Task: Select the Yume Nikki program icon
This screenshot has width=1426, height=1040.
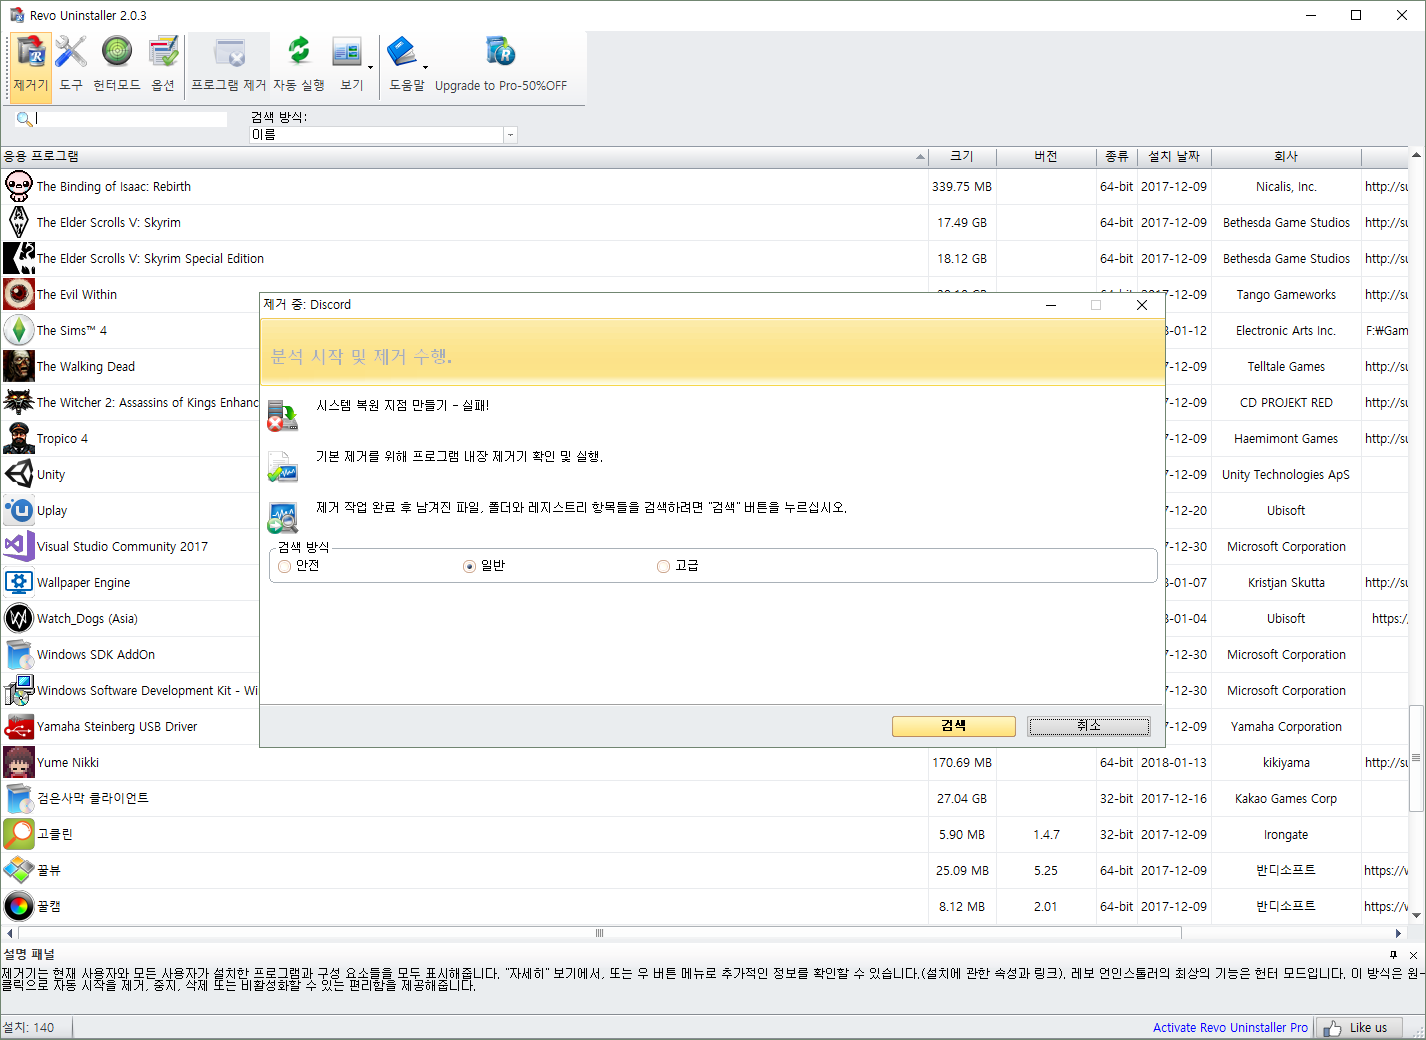Action: (x=19, y=762)
